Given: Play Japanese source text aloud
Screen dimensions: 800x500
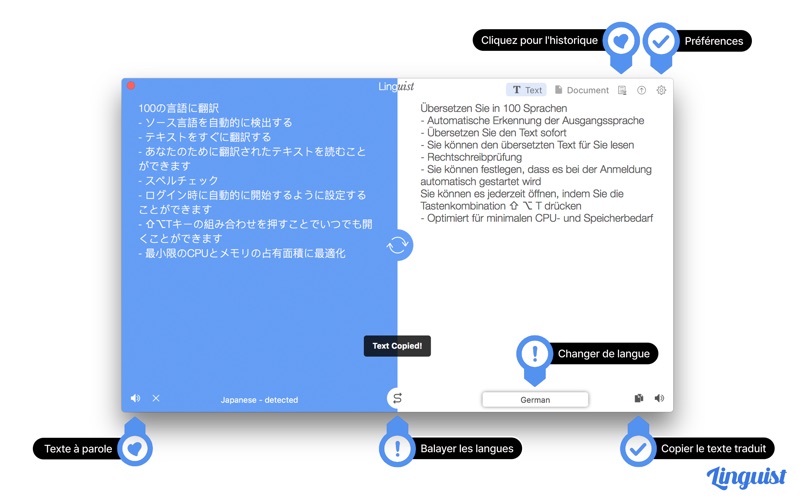Looking at the screenshot, I should coord(135,398).
